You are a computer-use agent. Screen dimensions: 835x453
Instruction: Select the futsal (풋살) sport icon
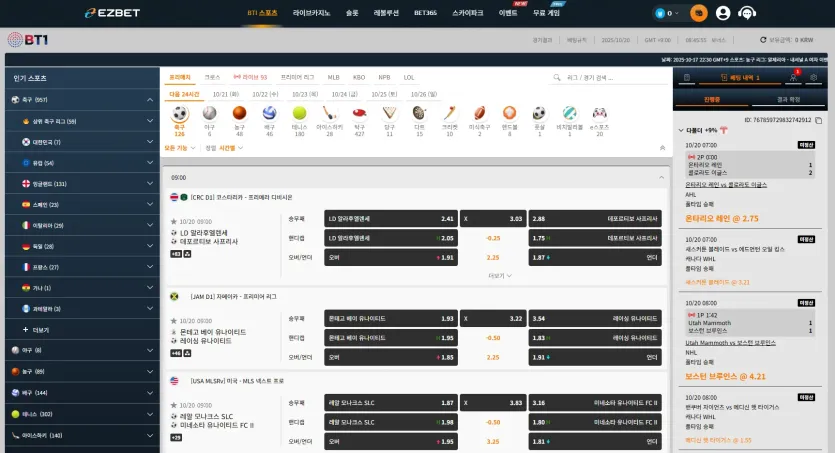[539, 113]
